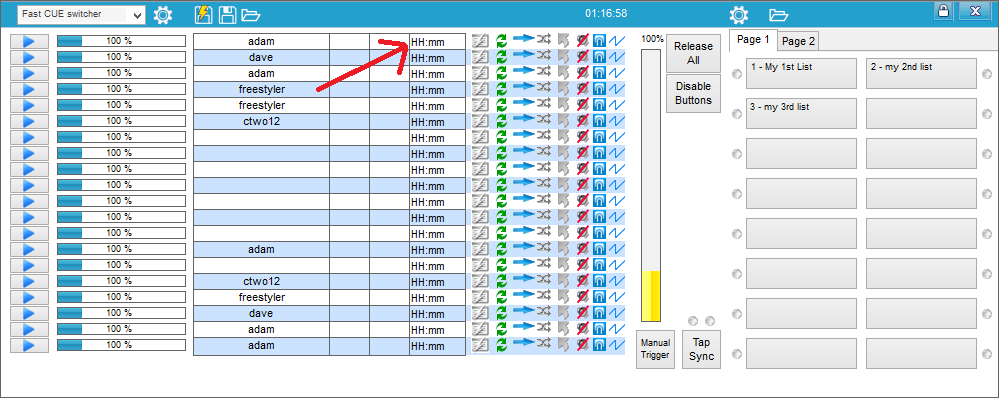Click sawtooth wave icon in top adam row
The height and width of the screenshot is (398, 999).
(x=617, y=41)
